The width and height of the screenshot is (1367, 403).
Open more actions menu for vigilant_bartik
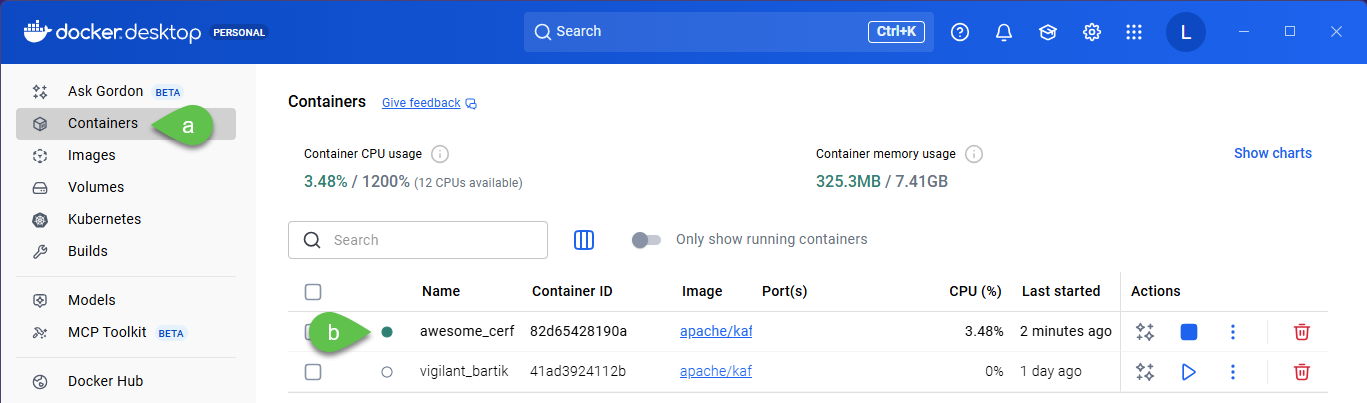coord(1233,372)
